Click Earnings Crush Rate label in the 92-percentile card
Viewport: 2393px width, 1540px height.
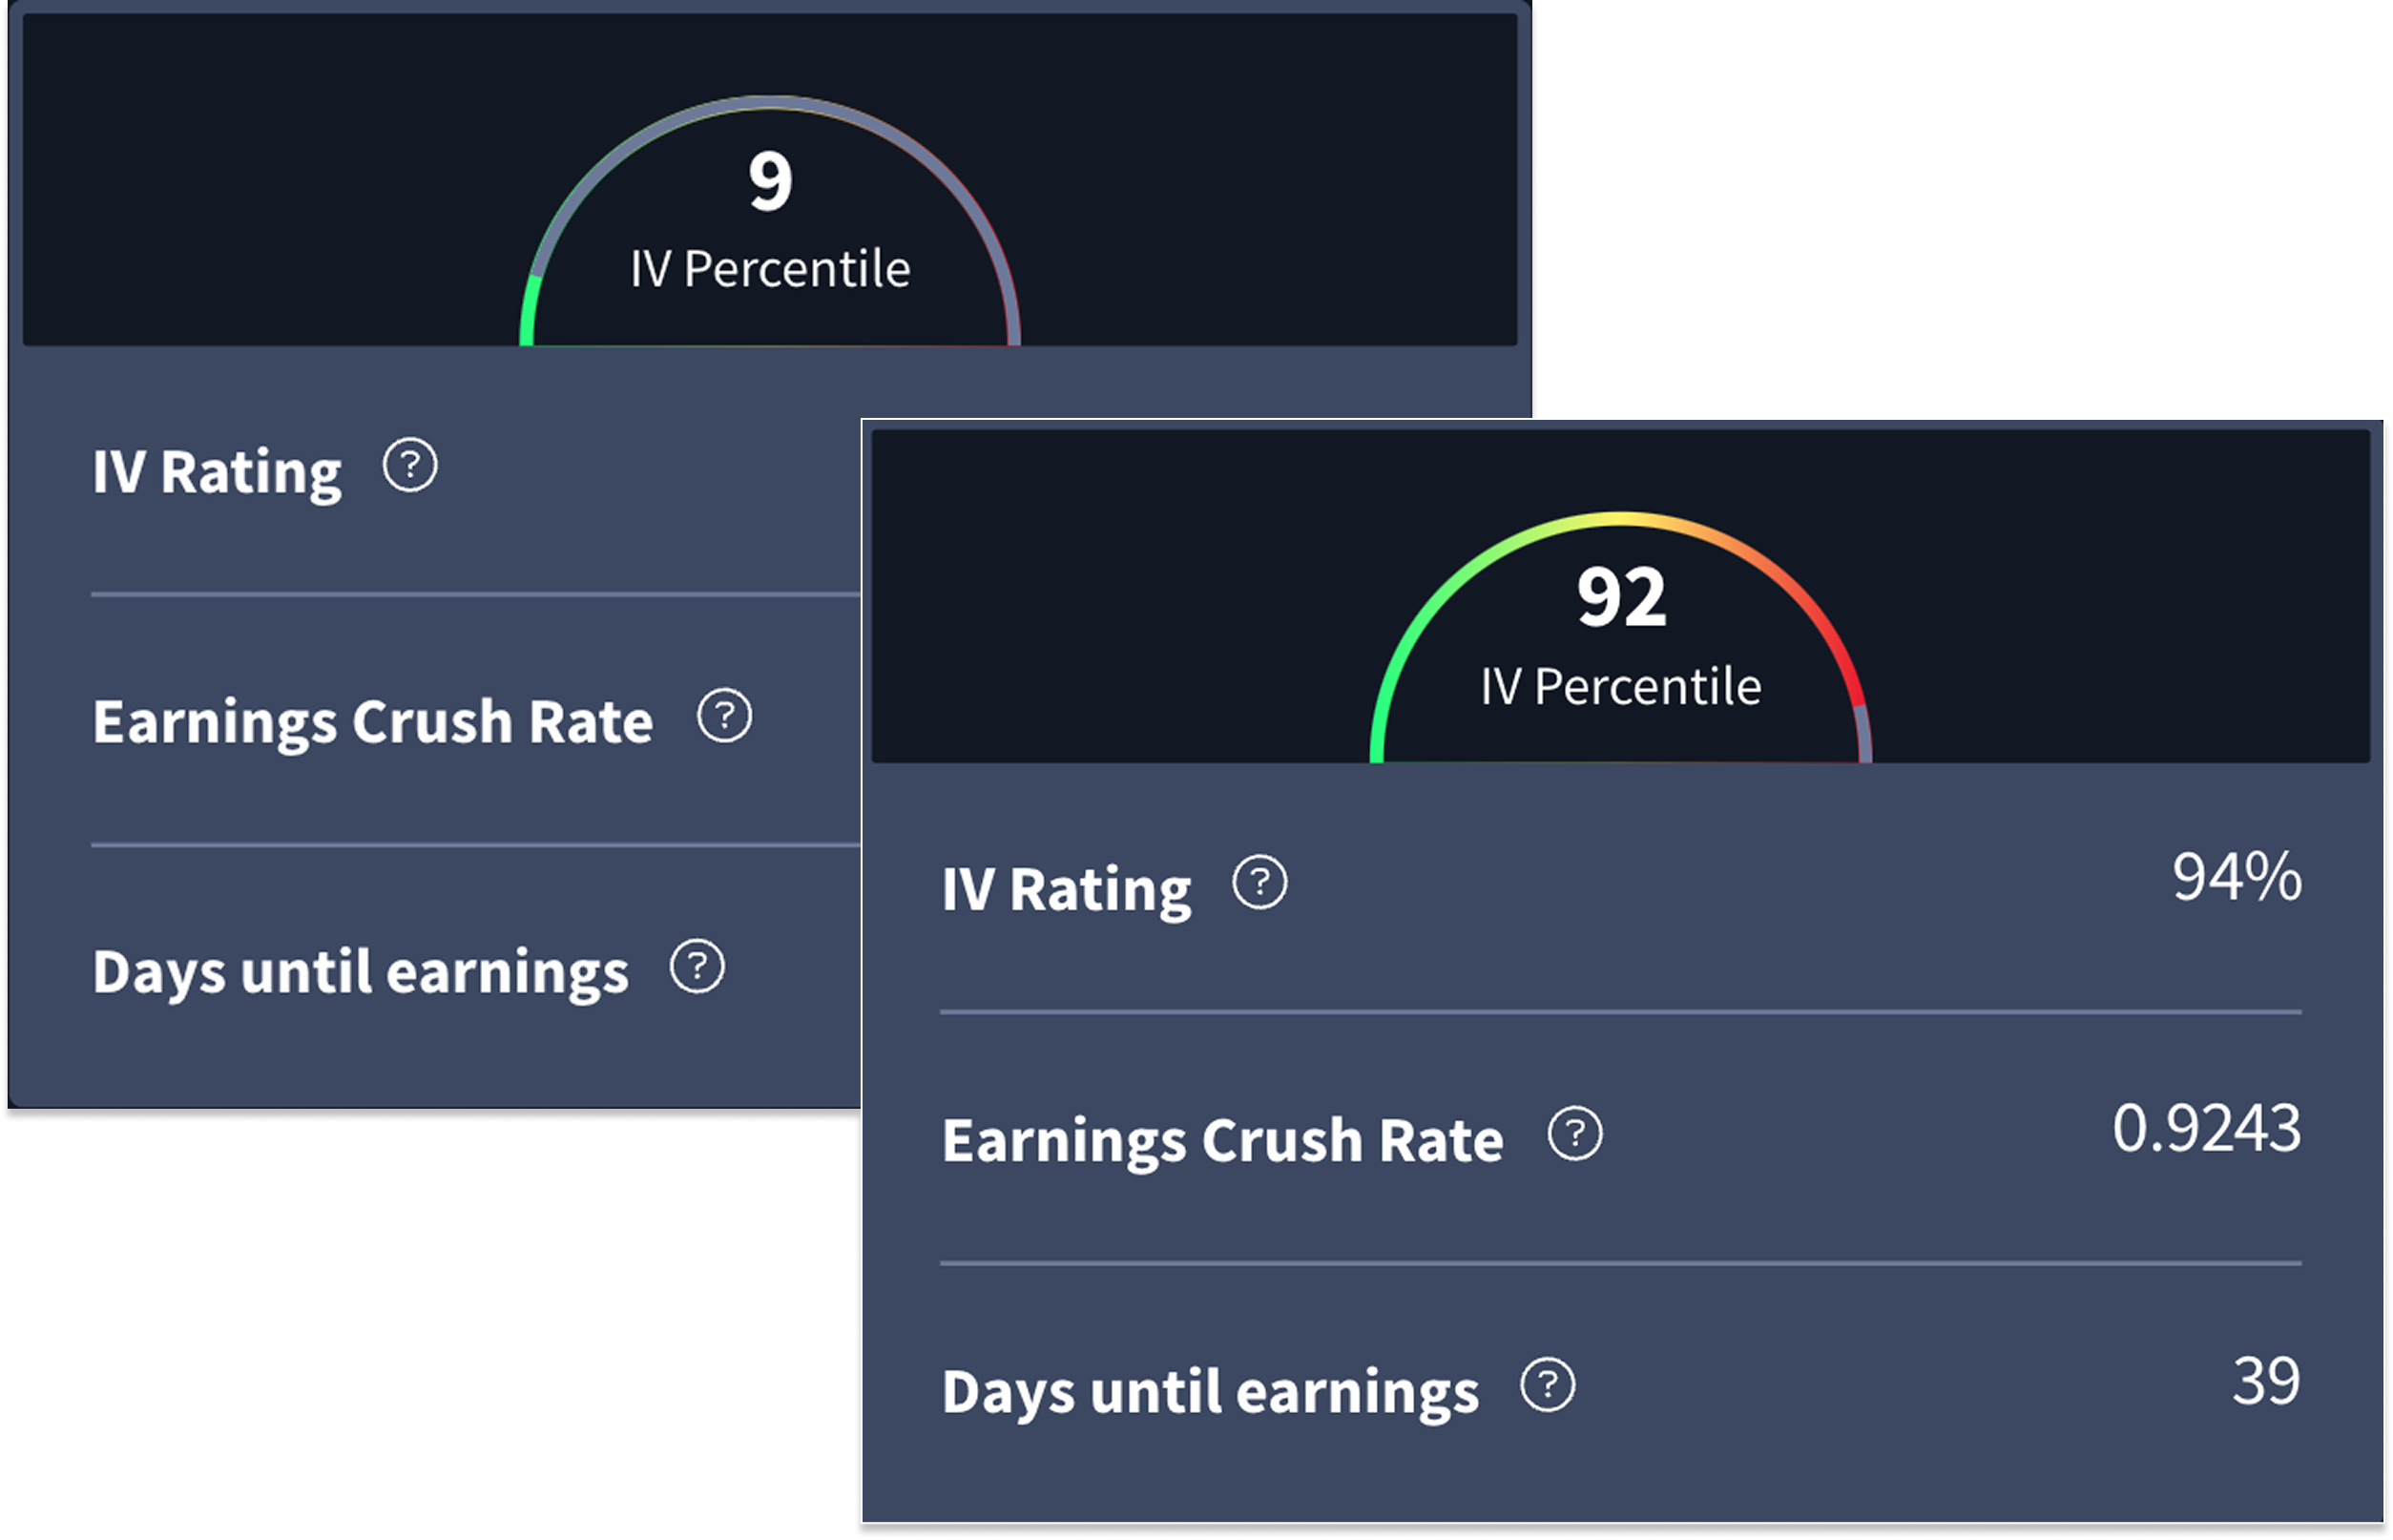pyautogui.click(x=1222, y=1140)
